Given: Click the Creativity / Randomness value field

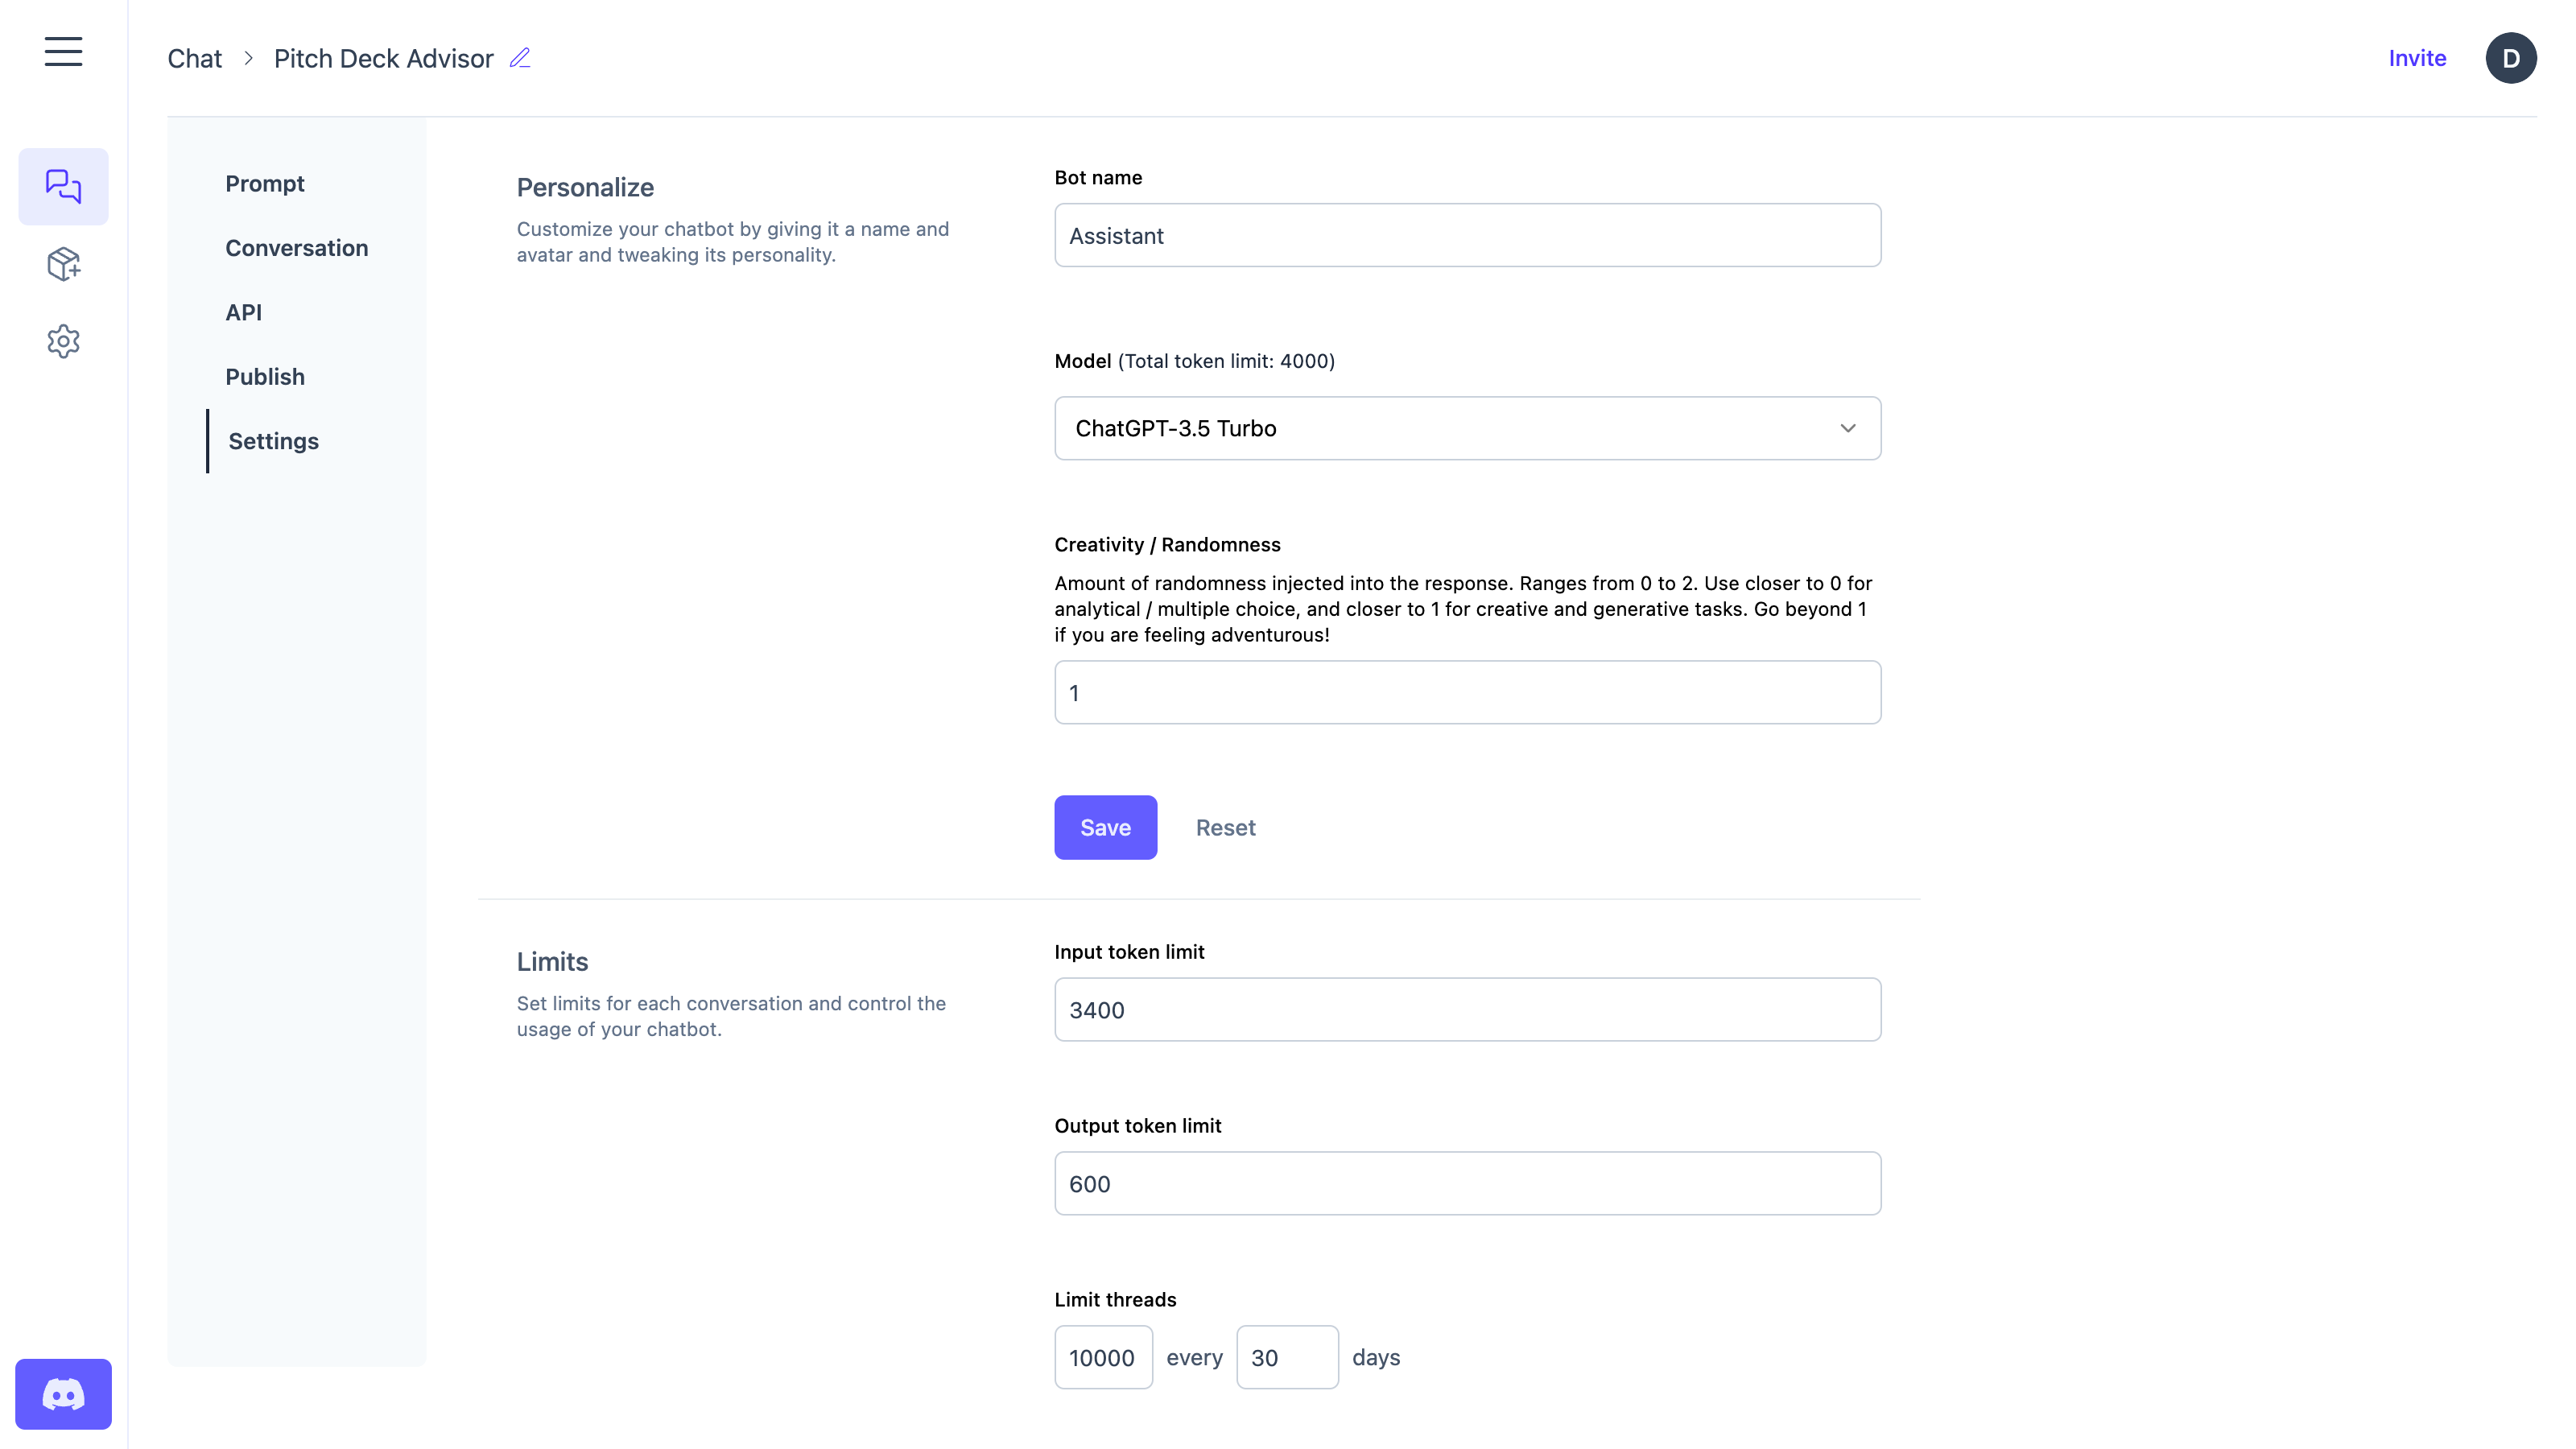Looking at the screenshot, I should point(1466,692).
